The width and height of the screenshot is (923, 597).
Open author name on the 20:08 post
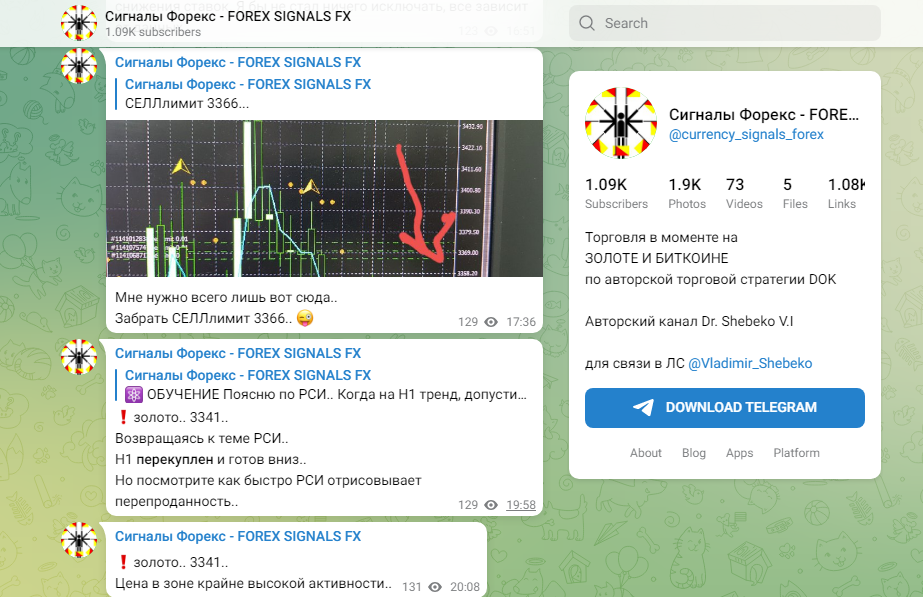click(x=238, y=536)
